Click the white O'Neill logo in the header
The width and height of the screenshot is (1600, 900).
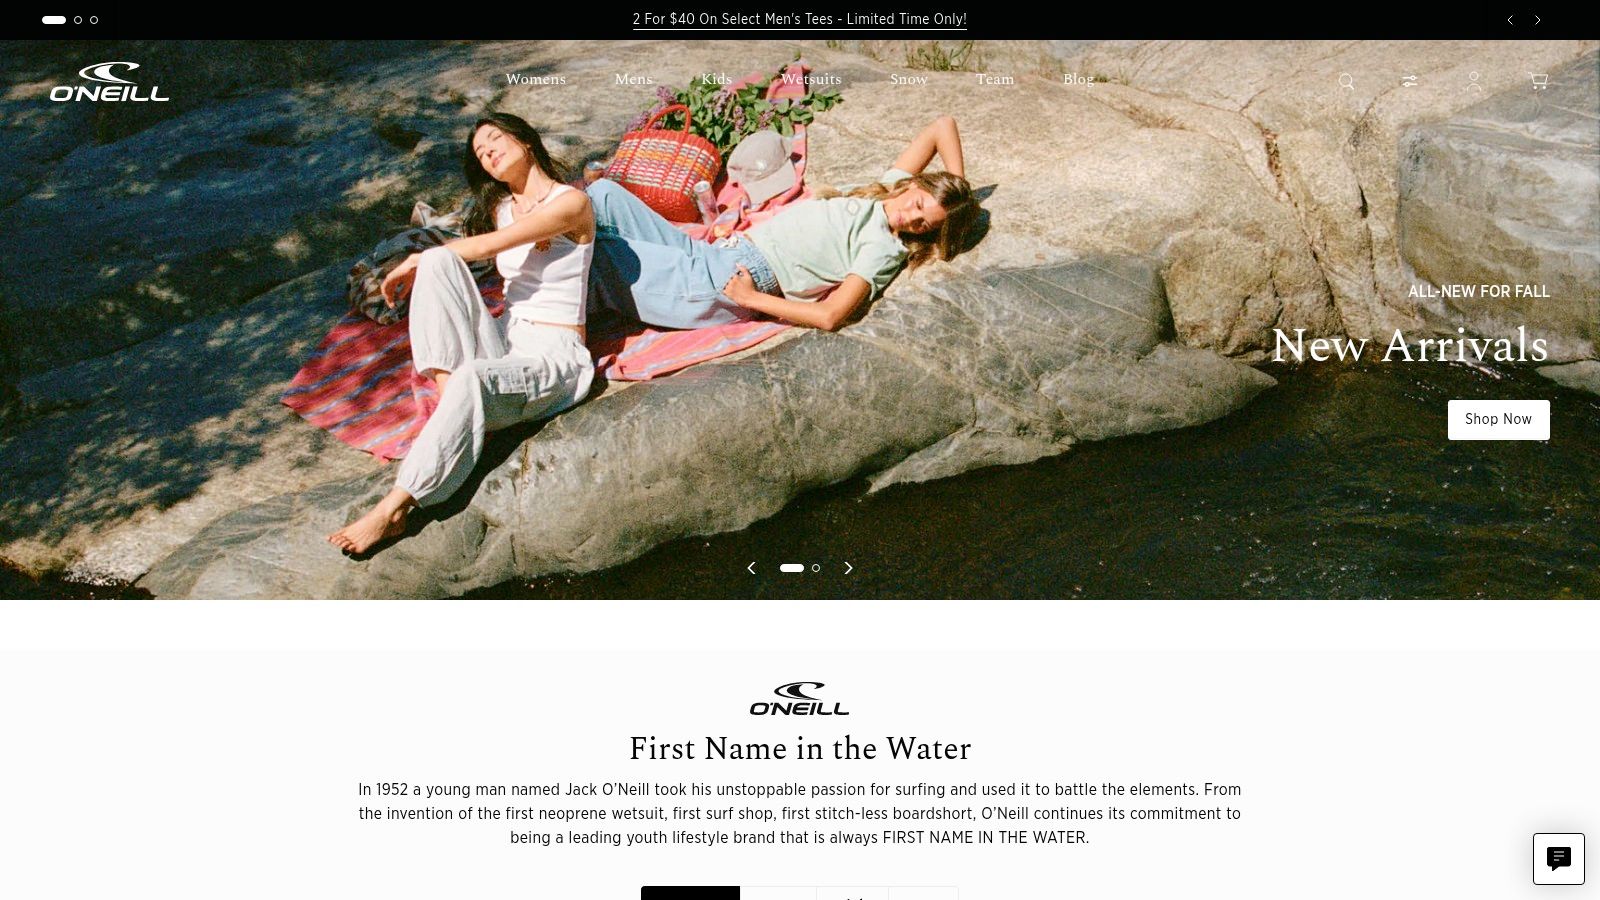[x=110, y=81]
